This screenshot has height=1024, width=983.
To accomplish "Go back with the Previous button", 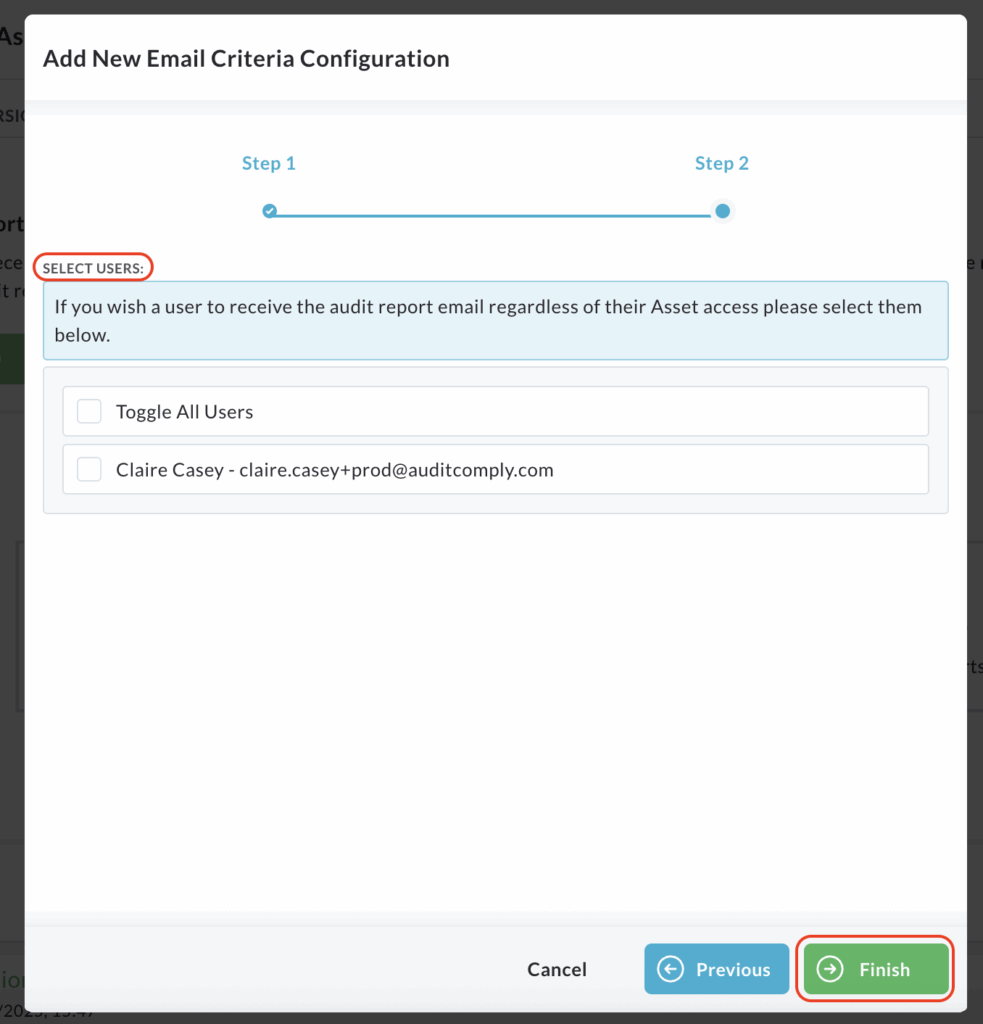I will pos(717,968).
